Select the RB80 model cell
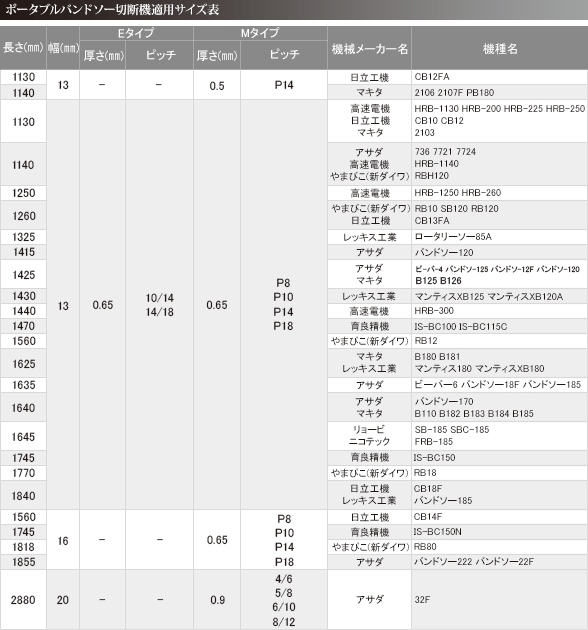The width and height of the screenshot is (588, 630). pos(500,547)
